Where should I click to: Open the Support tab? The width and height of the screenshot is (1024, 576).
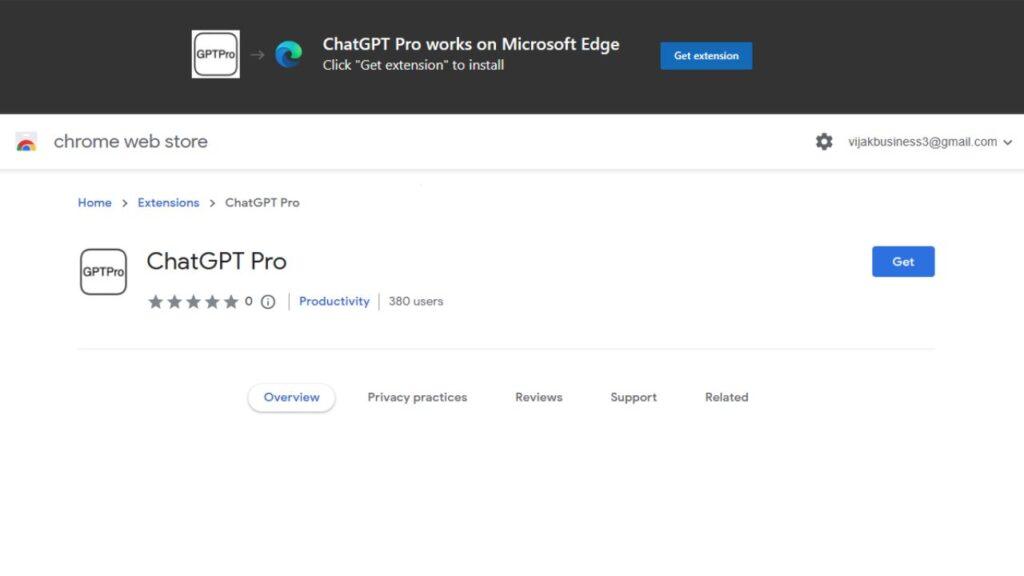pos(633,397)
